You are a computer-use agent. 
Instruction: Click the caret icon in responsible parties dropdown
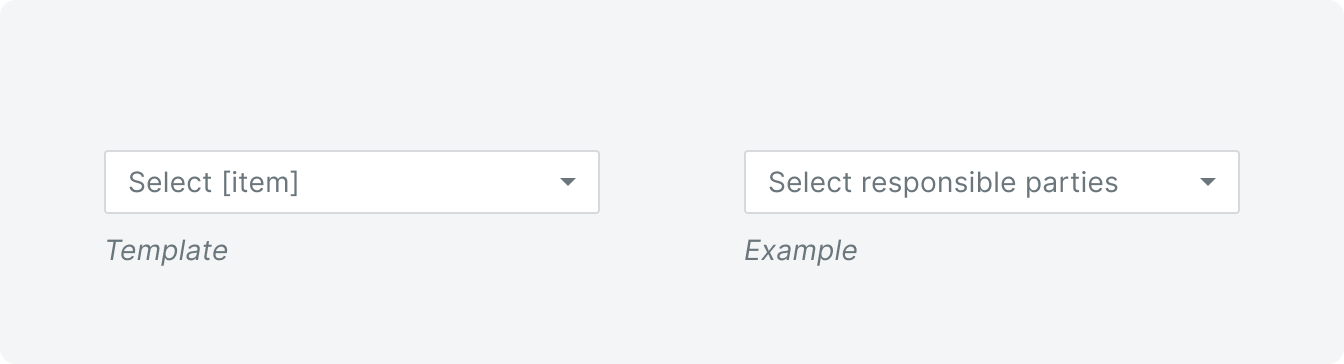(1208, 182)
